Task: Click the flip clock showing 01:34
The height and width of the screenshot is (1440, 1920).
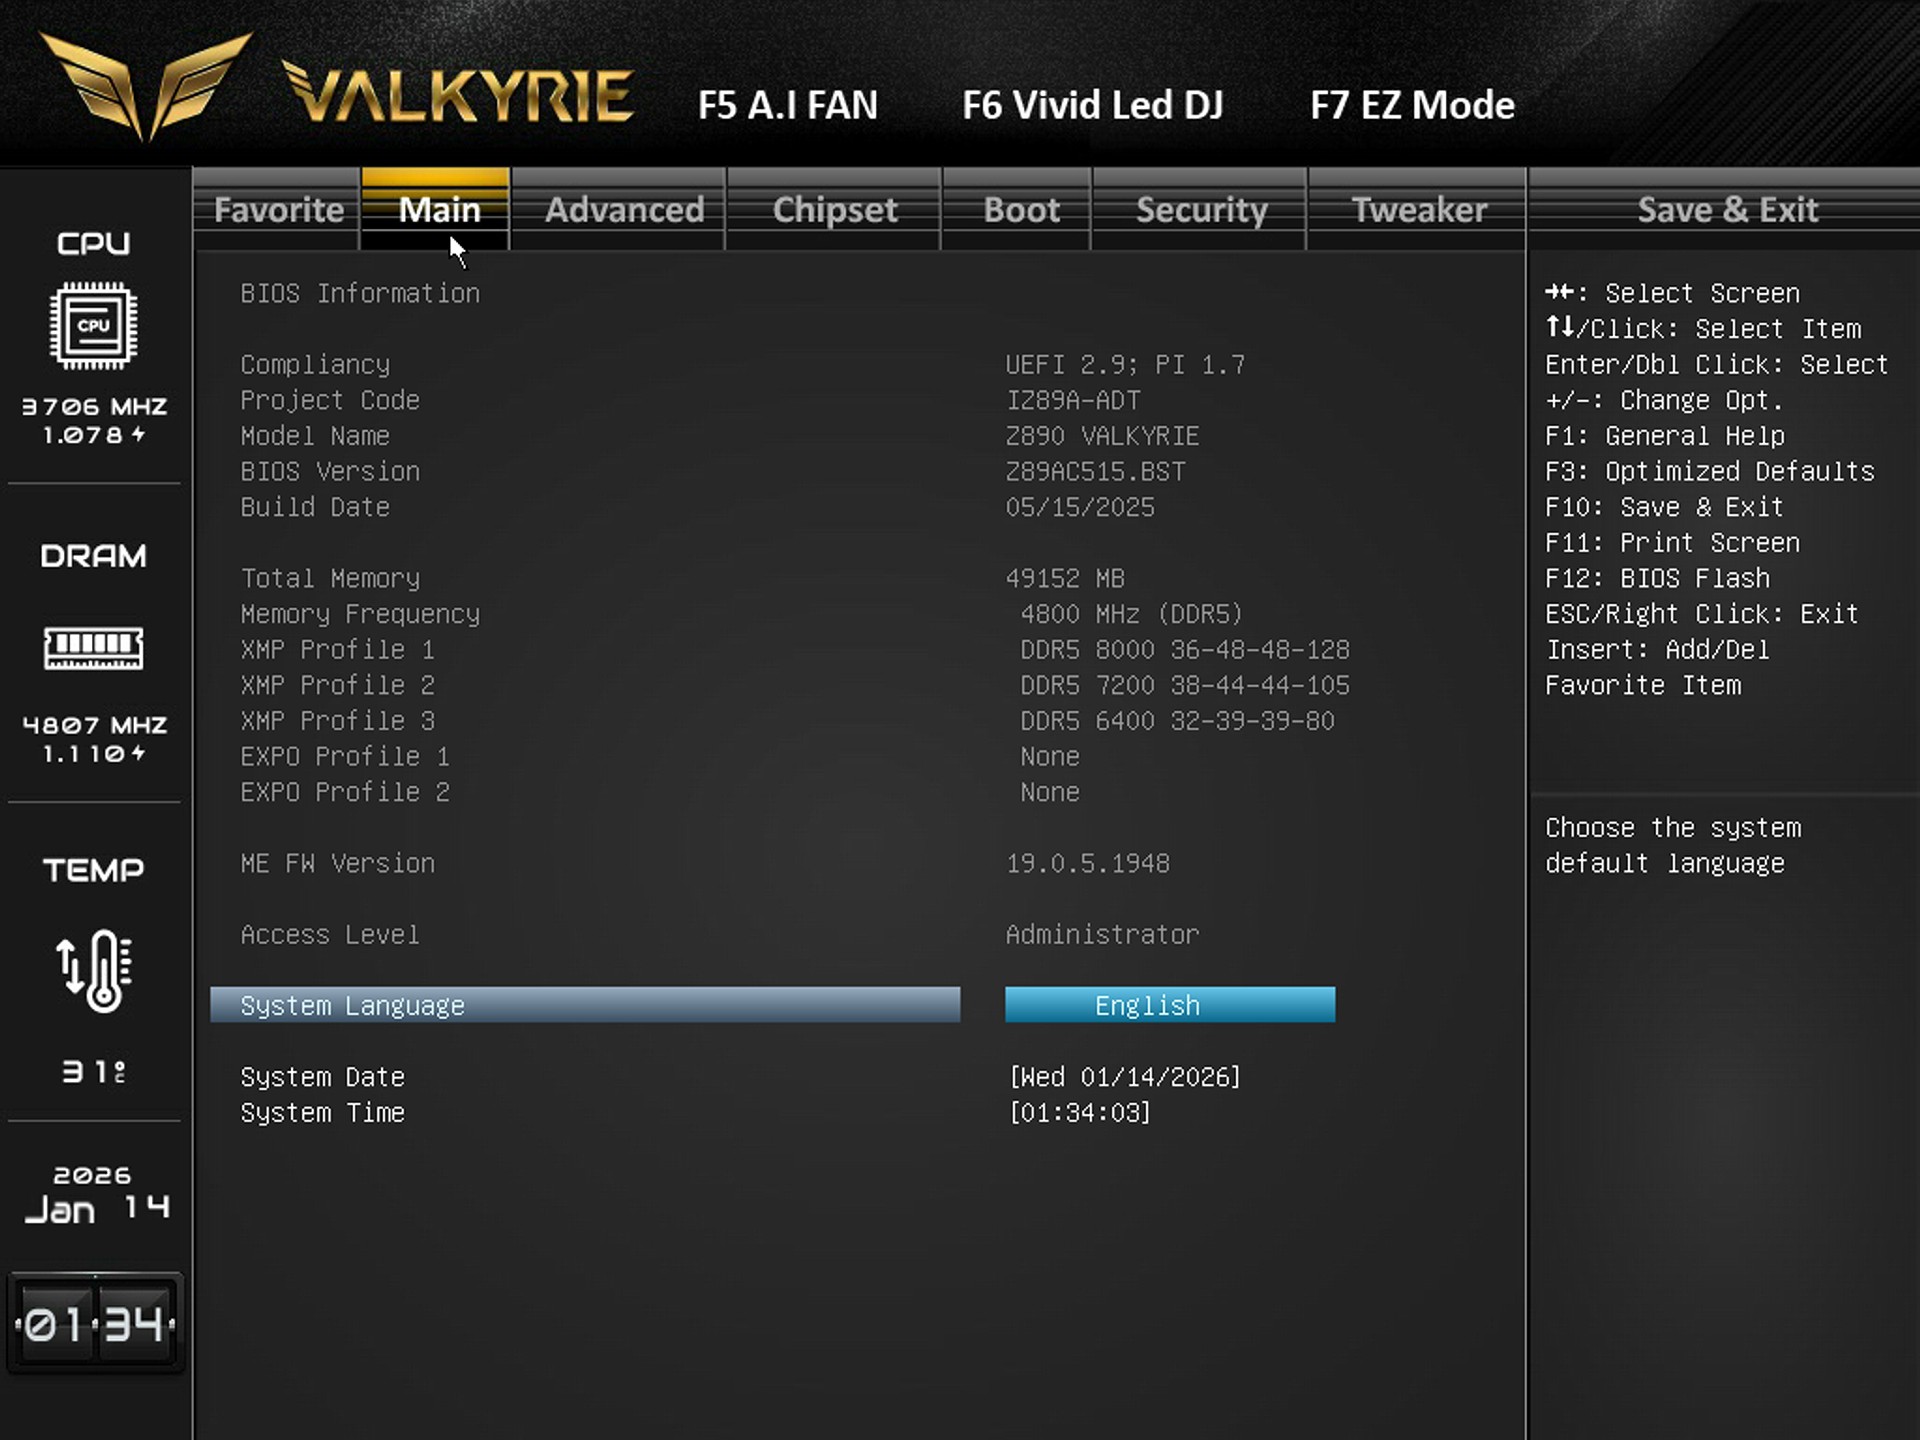Action: tap(95, 1324)
